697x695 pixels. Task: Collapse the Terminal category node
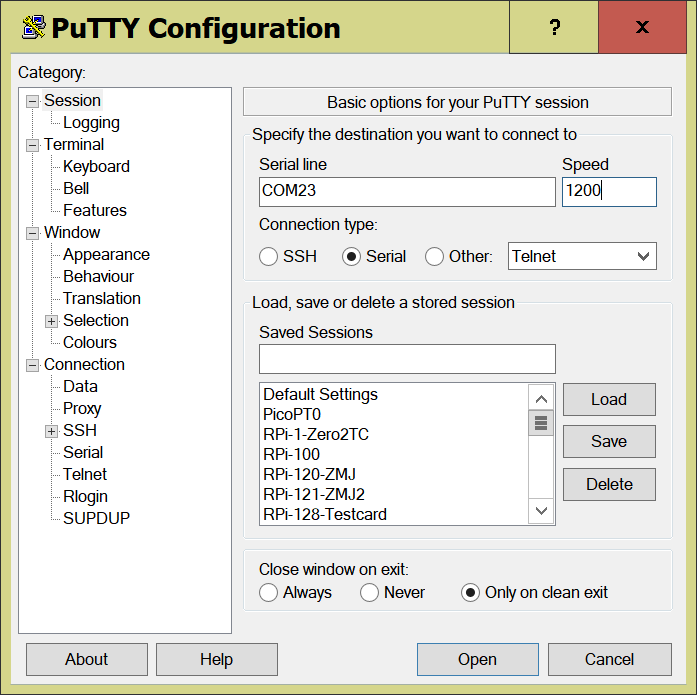click(x=32, y=145)
